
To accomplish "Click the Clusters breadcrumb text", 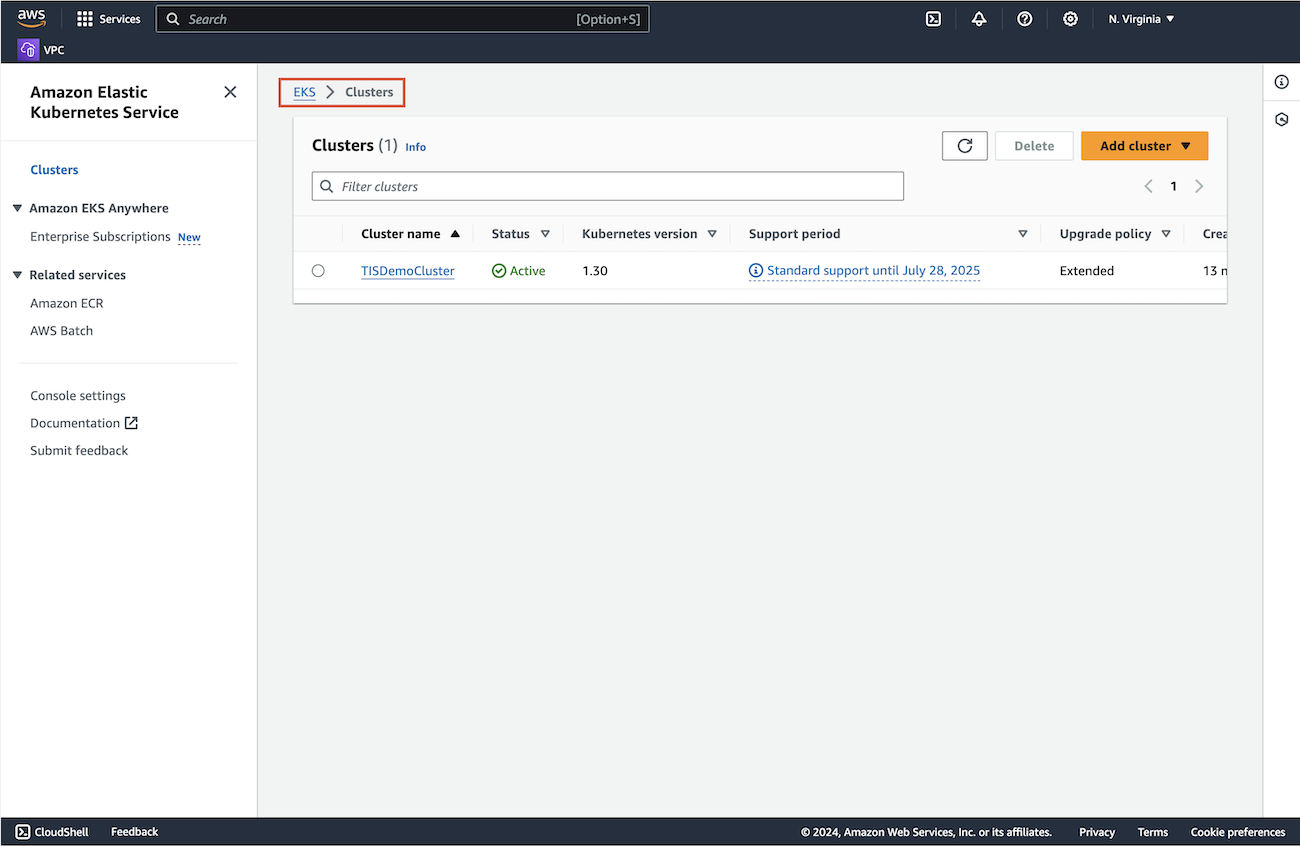I will (x=369, y=92).
